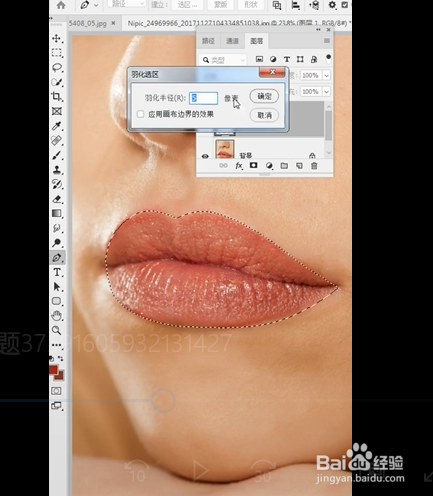The height and width of the screenshot is (496, 433).
Task: Select the History Brush tool
Action: tap(57, 184)
